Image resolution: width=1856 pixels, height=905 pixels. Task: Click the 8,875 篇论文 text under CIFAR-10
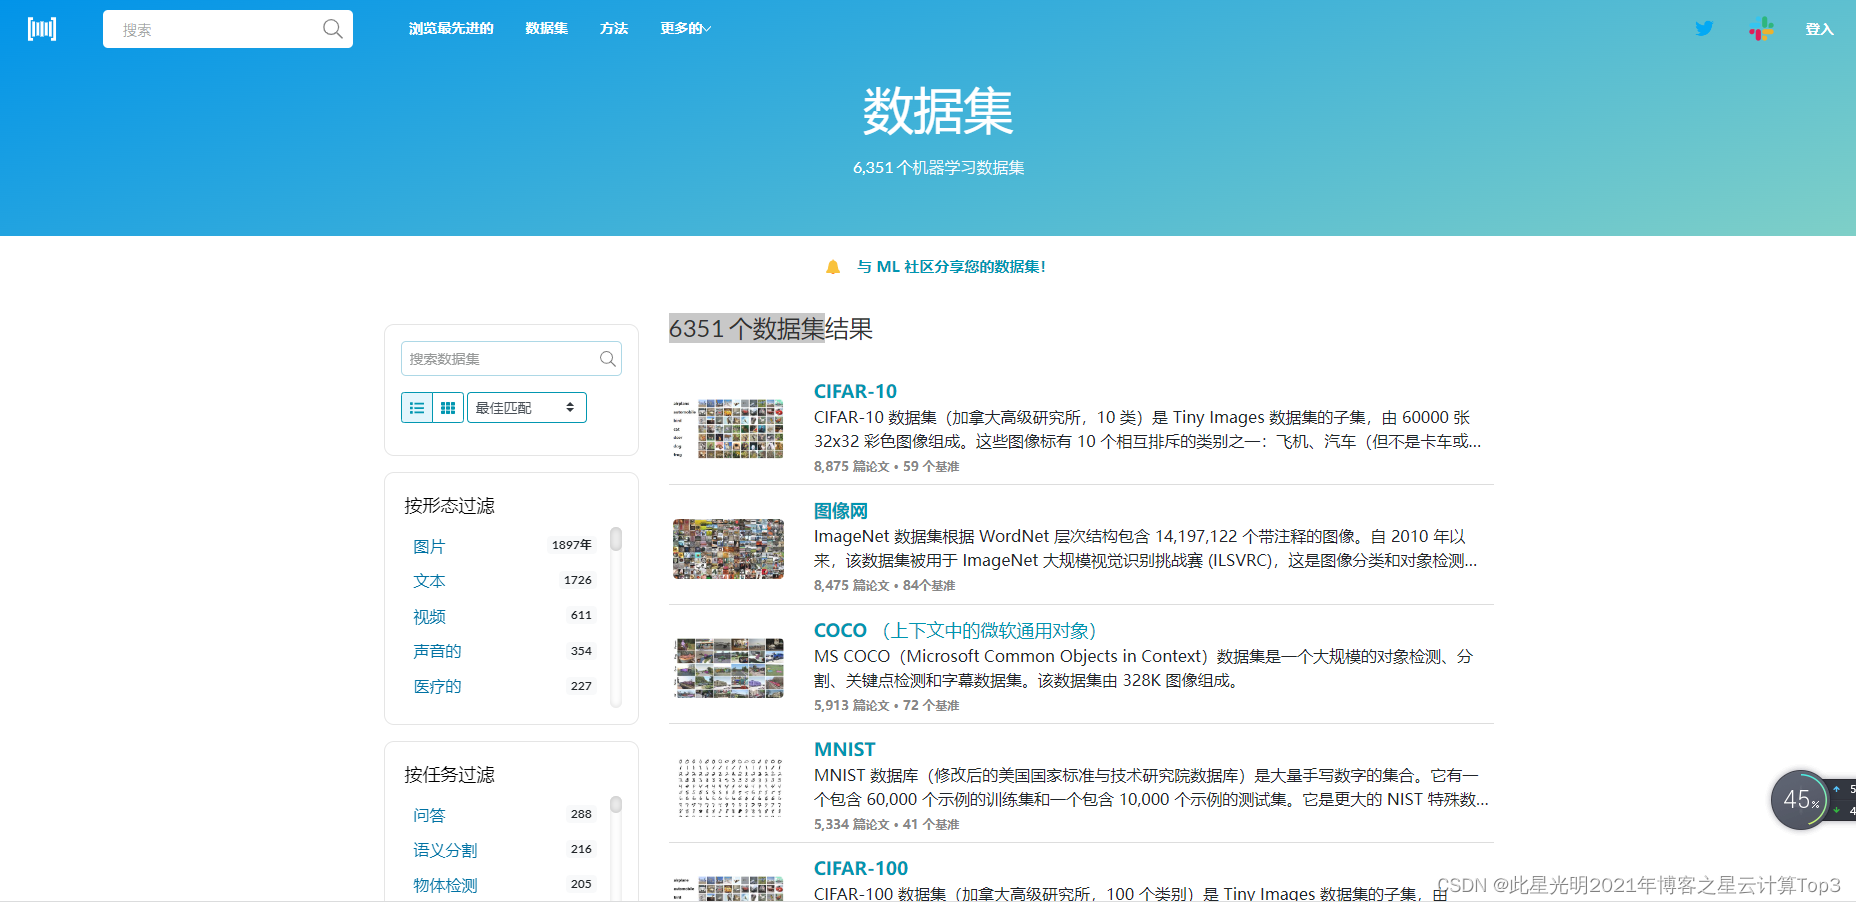pyautogui.click(x=851, y=467)
